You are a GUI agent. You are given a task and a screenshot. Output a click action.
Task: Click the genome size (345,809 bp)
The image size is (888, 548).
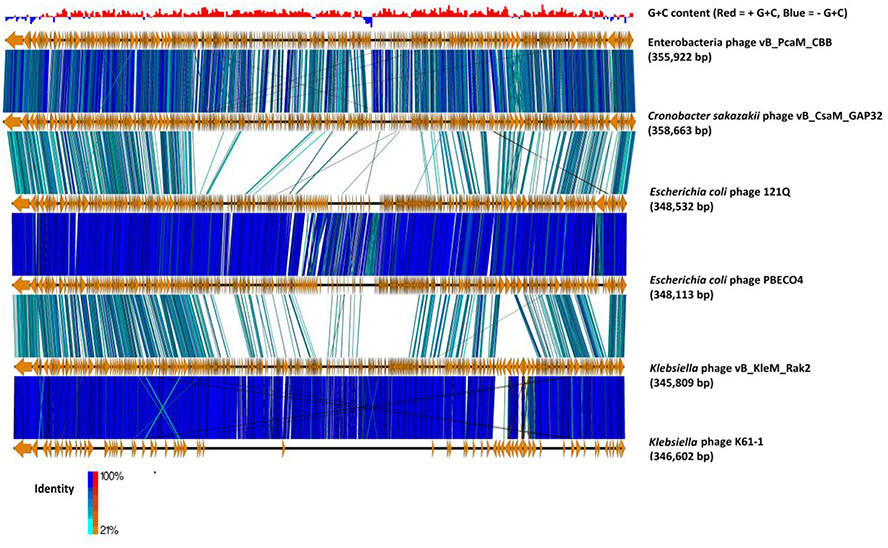pos(681,383)
